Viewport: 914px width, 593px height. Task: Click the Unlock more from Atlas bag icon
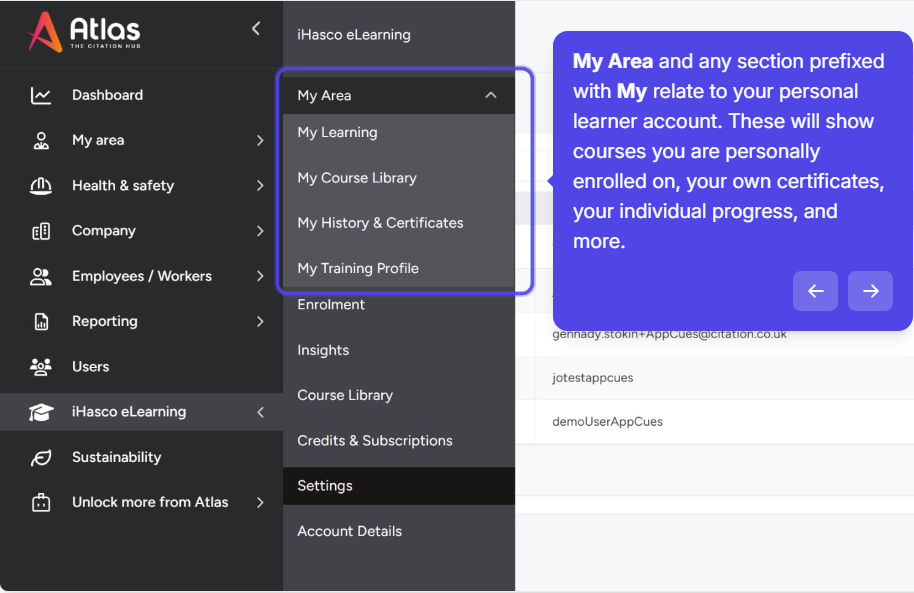(x=41, y=503)
